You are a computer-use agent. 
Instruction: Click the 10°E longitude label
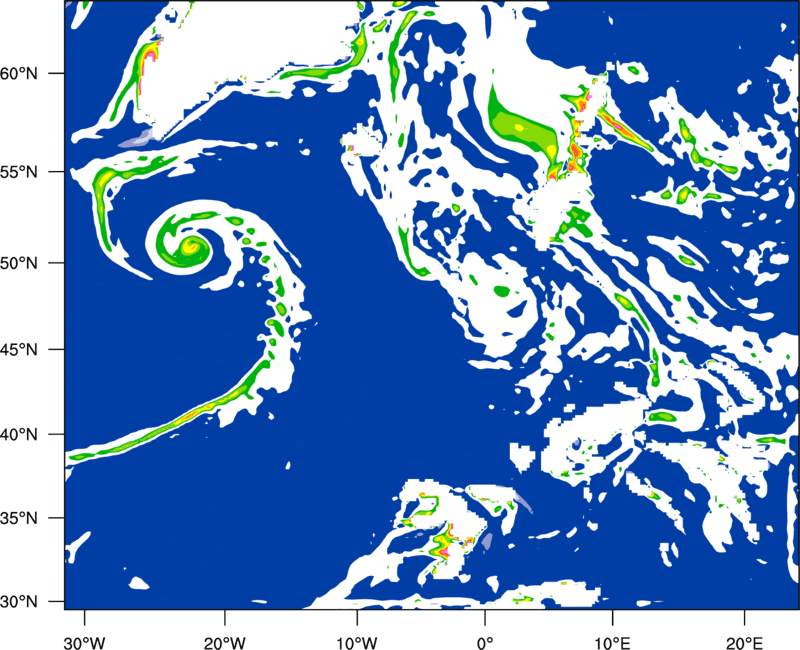tap(612, 643)
